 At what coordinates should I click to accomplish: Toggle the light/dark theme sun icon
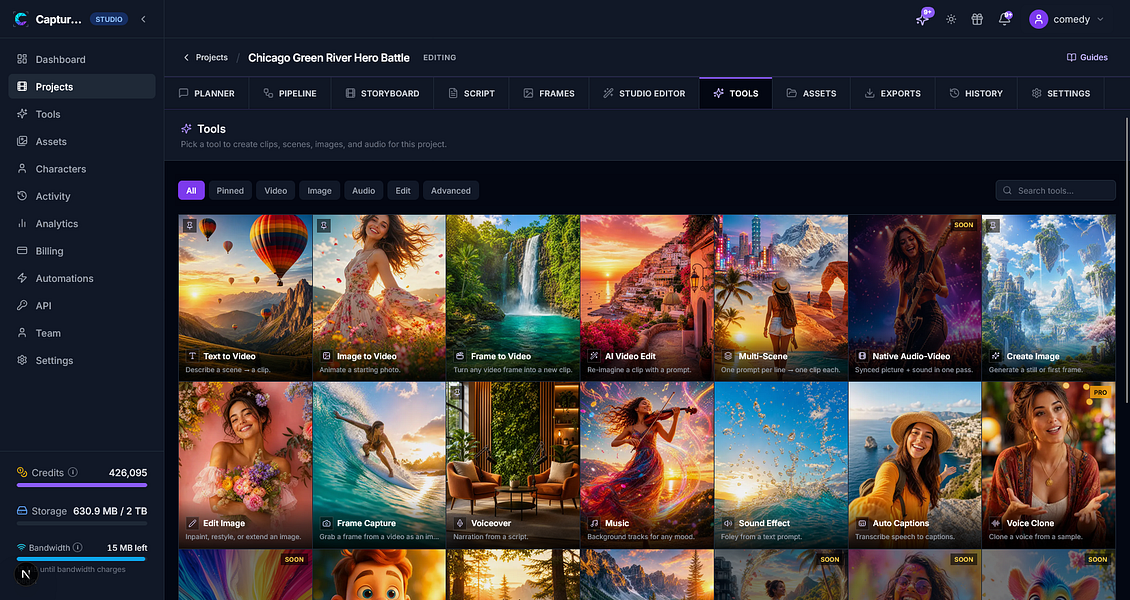[951, 19]
